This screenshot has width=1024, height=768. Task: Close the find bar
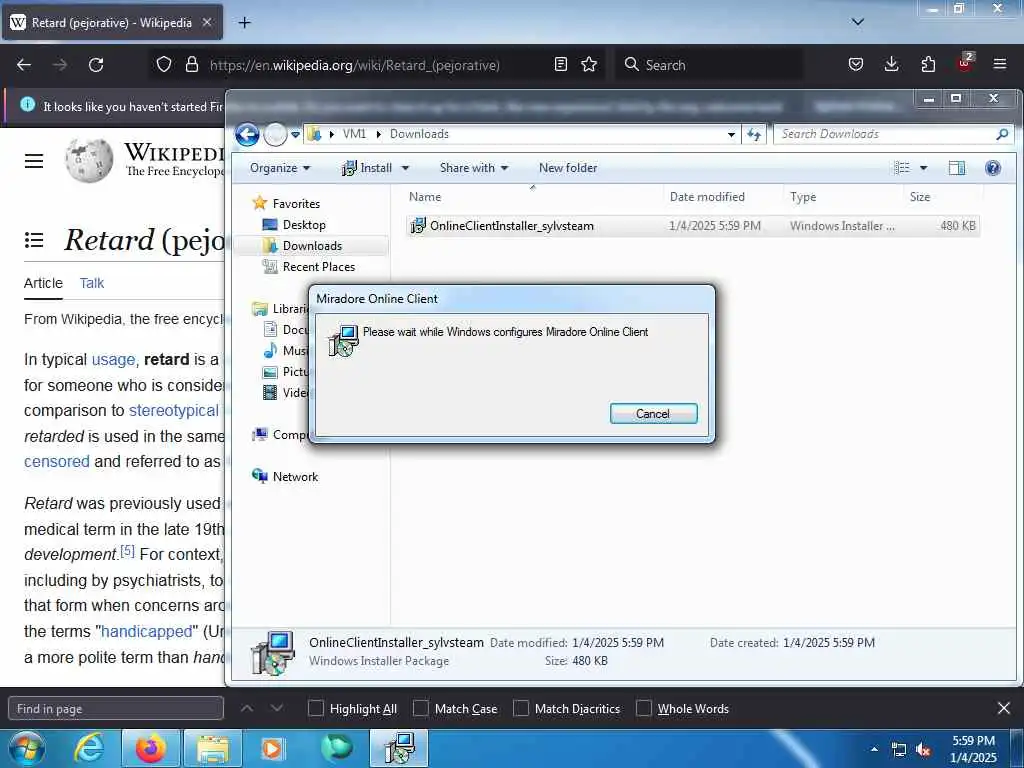pos(1004,709)
